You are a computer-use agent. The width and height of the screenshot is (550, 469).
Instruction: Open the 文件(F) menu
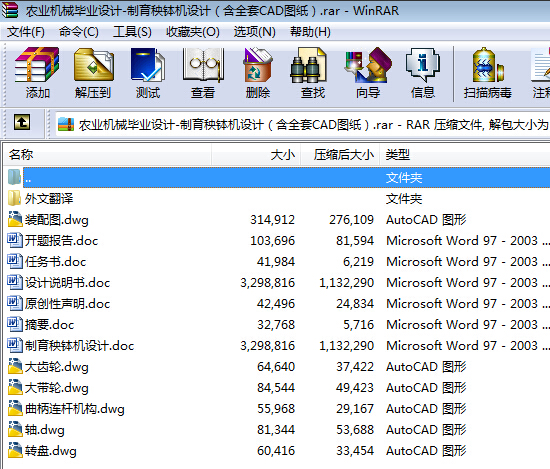[26, 32]
